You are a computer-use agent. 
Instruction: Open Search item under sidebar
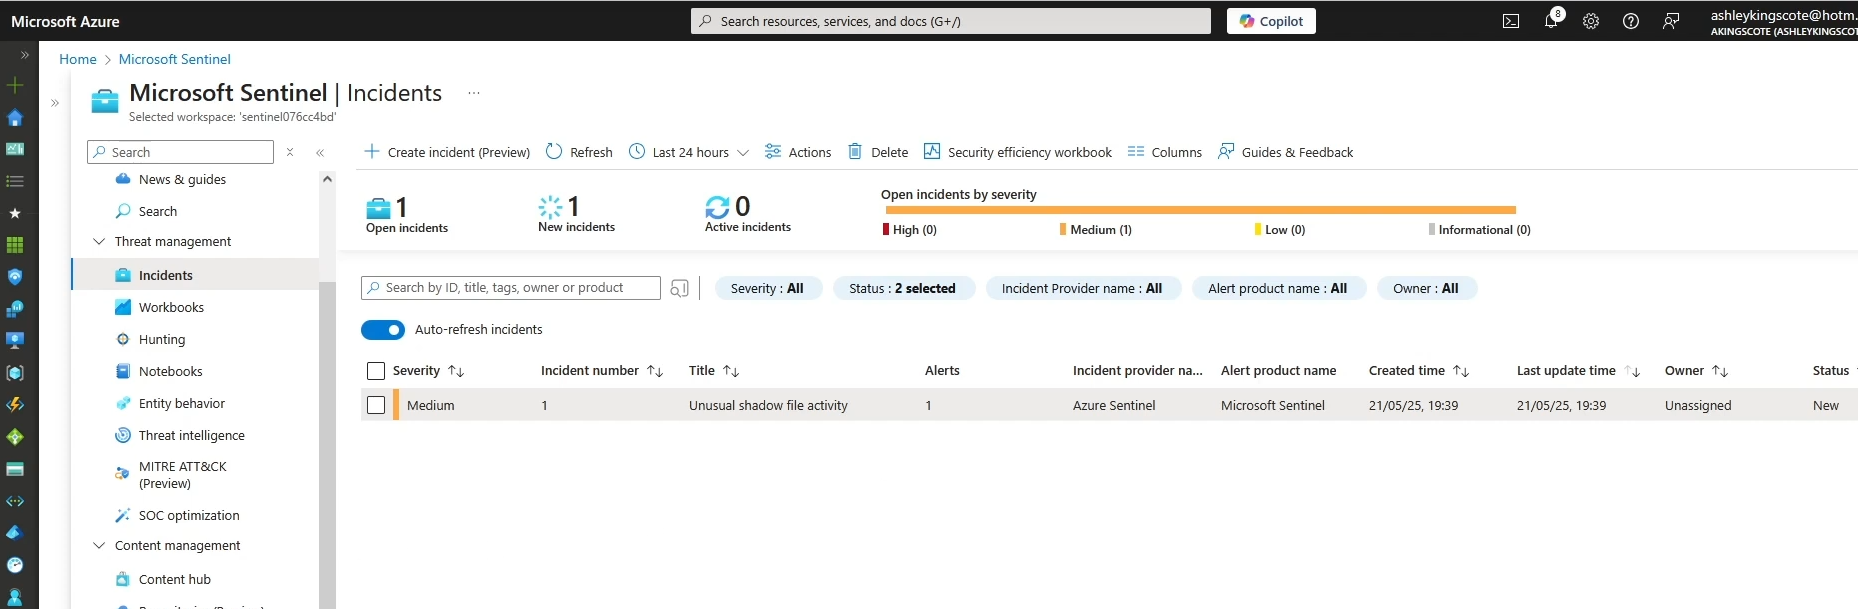(158, 212)
